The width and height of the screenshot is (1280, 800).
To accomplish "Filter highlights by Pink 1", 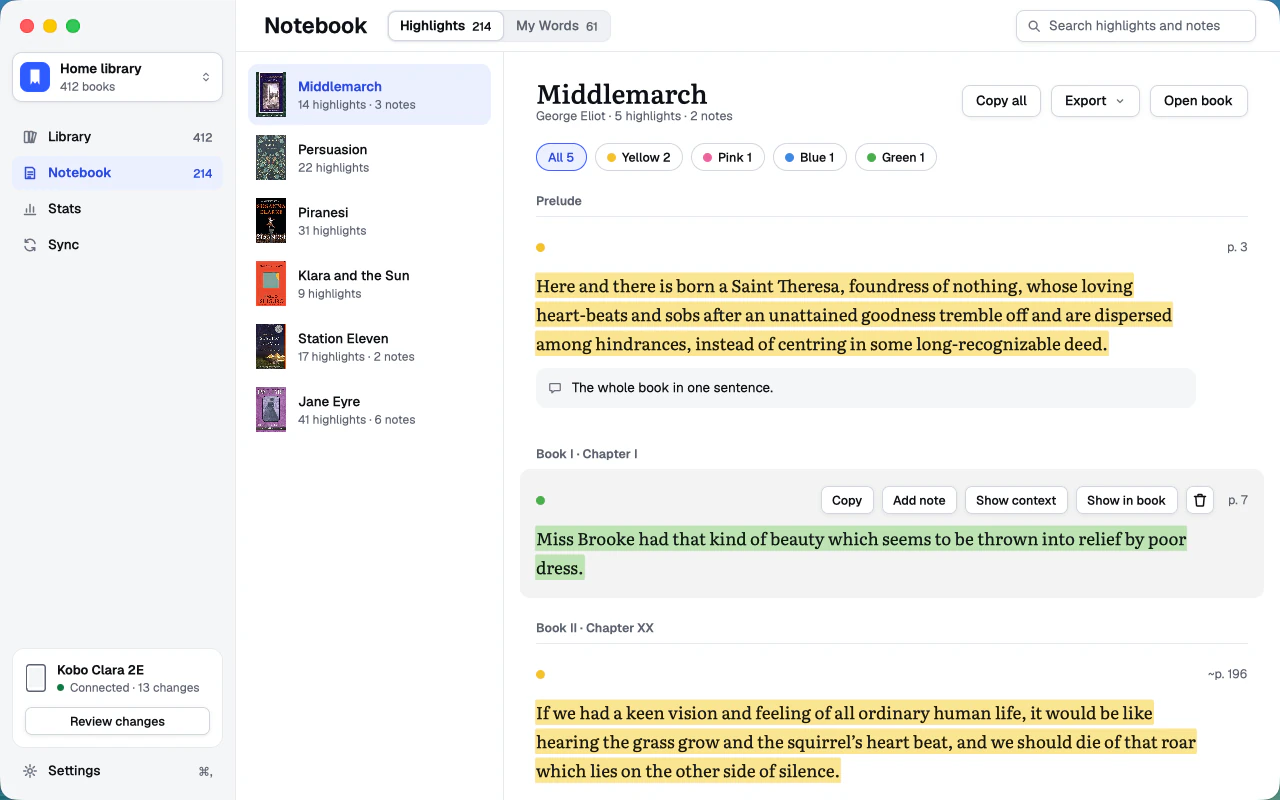I will pyautogui.click(x=728, y=157).
